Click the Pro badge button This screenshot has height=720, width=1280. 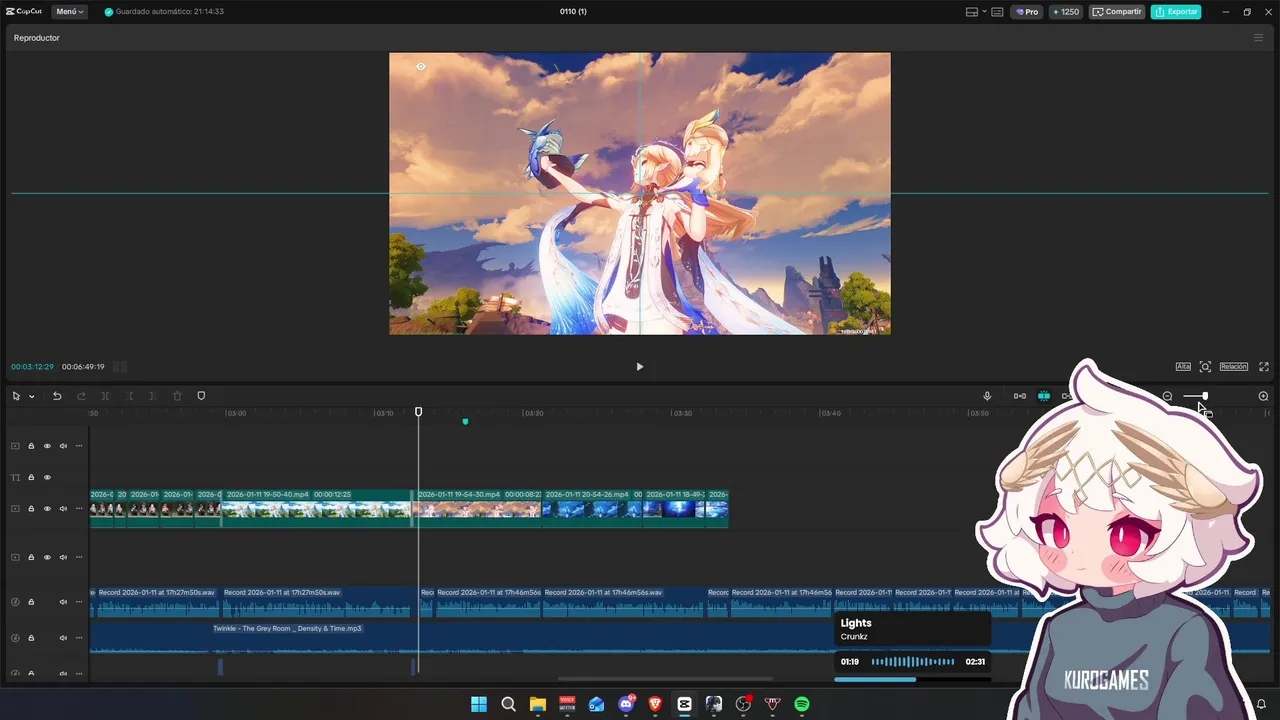point(1026,12)
